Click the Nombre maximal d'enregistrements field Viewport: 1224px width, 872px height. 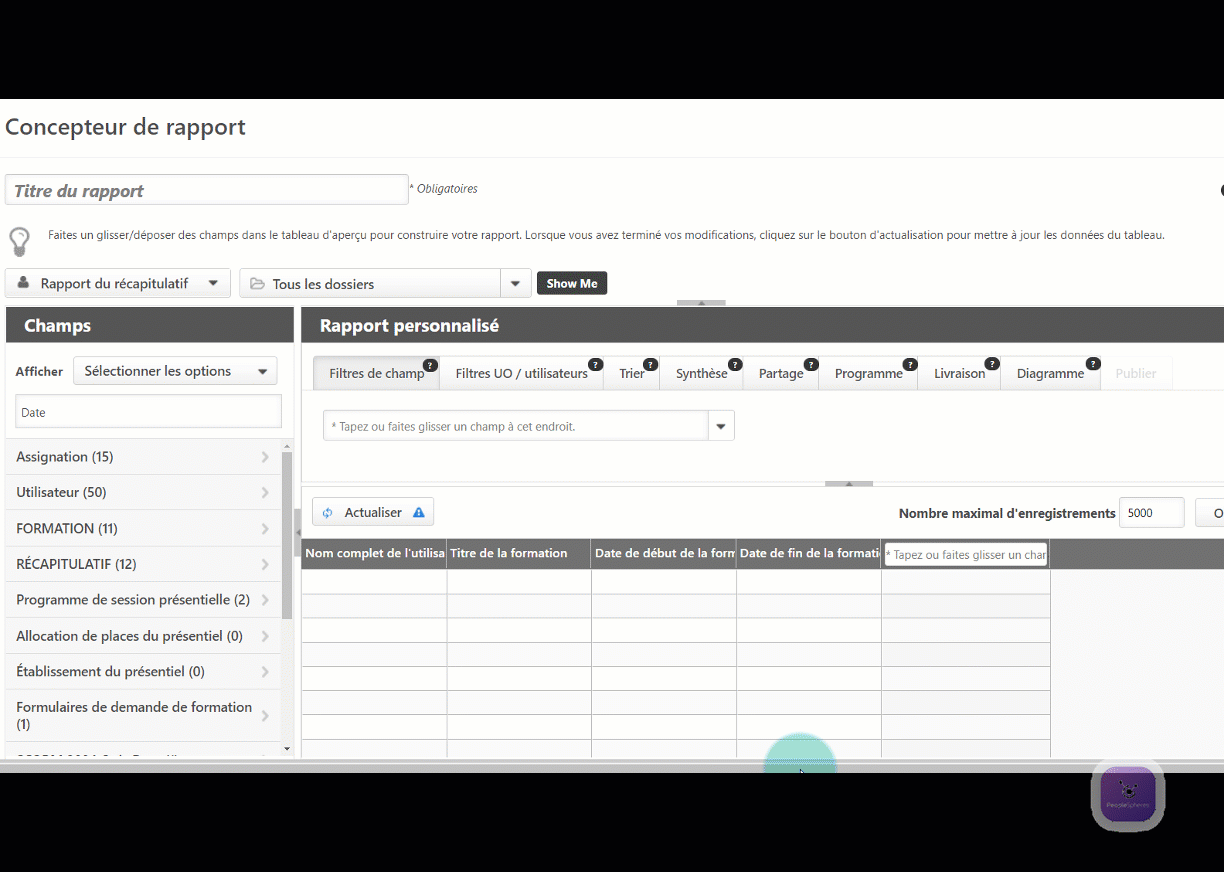pos(1151,513)
